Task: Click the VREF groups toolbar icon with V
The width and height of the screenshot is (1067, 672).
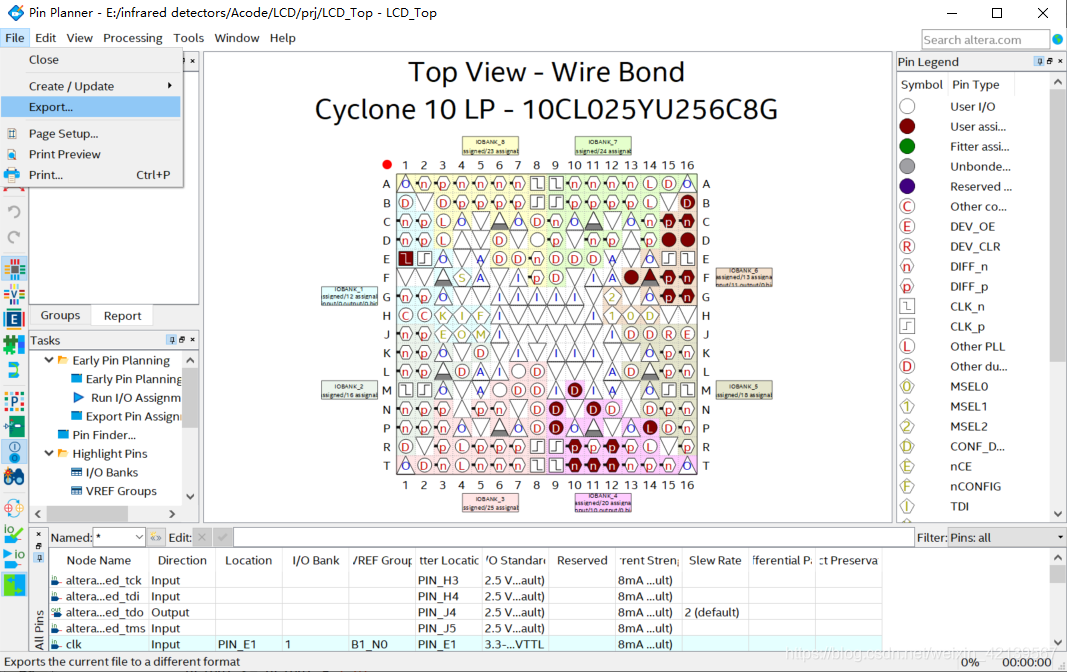Action: (x=14, y=294)
